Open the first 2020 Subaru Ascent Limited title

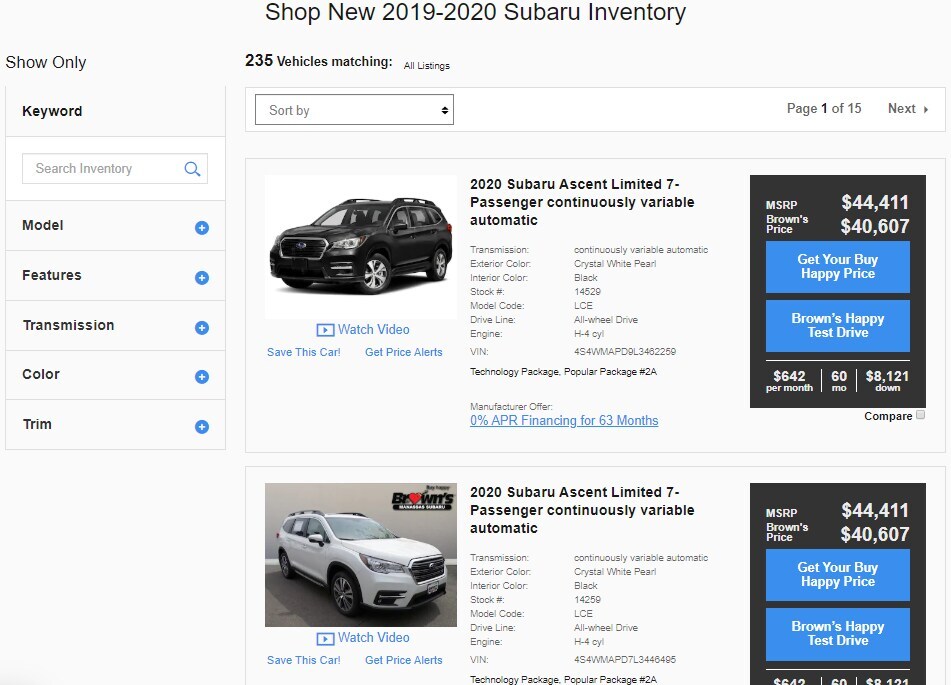pos(582,202)
